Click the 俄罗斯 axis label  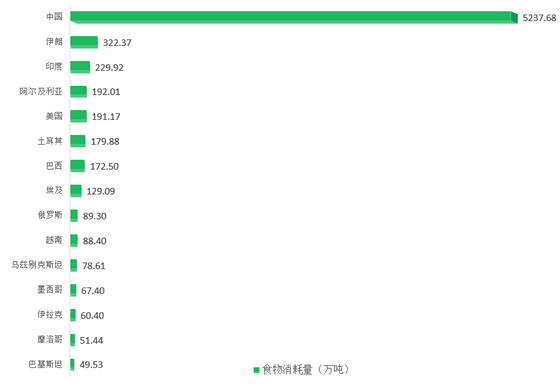(50, 215)
